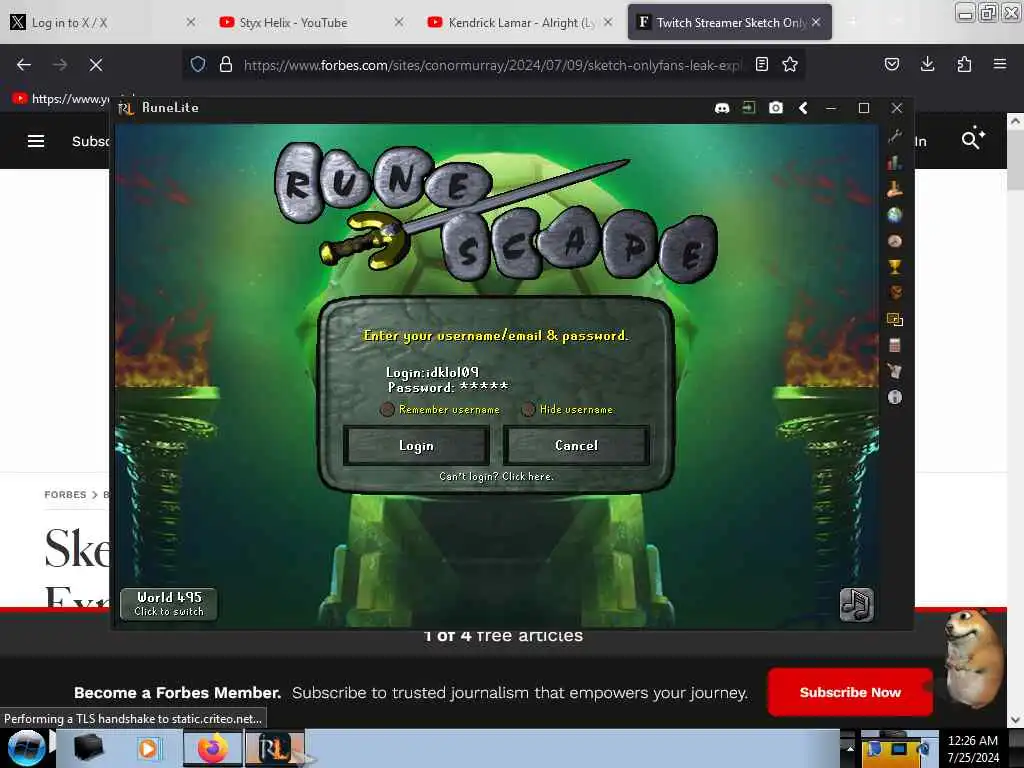
Task: Go back in Firefox
Action: coord(24,65)
